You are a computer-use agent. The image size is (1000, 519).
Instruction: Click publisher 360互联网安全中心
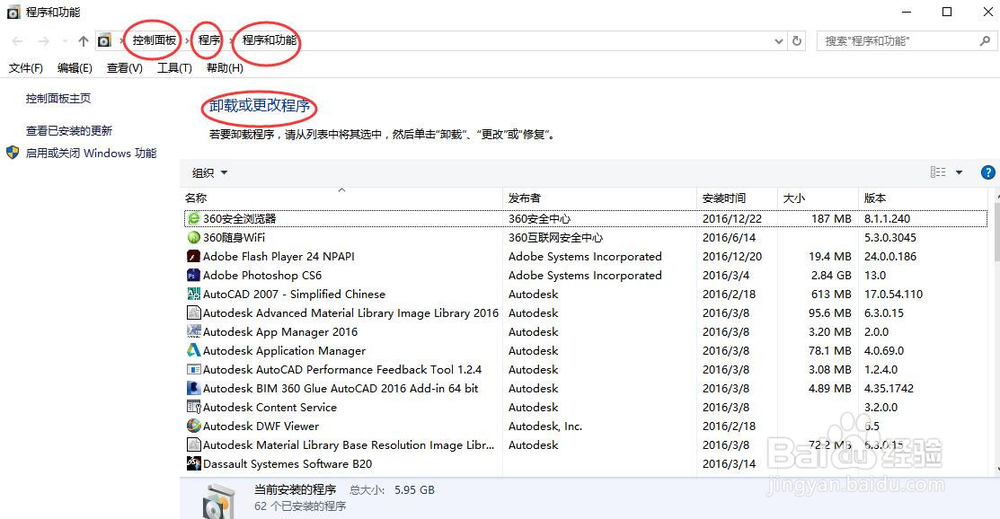click(x=555, y=238)
